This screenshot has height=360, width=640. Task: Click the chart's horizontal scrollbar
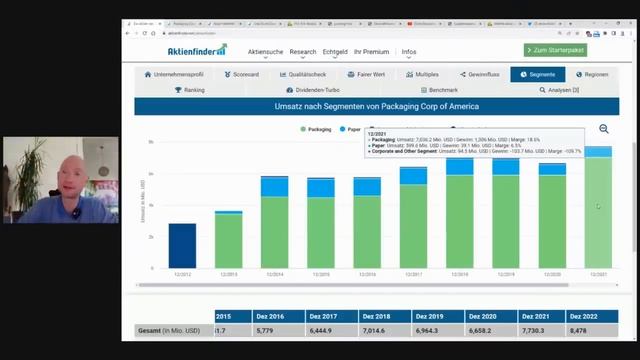353,285
